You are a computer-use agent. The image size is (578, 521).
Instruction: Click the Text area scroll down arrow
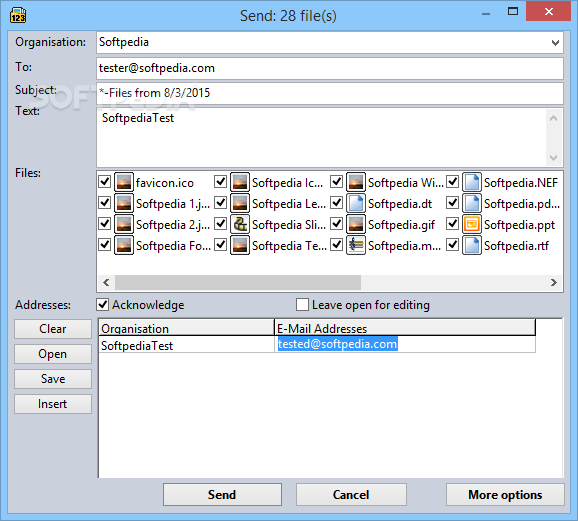(x=553, y=158)
